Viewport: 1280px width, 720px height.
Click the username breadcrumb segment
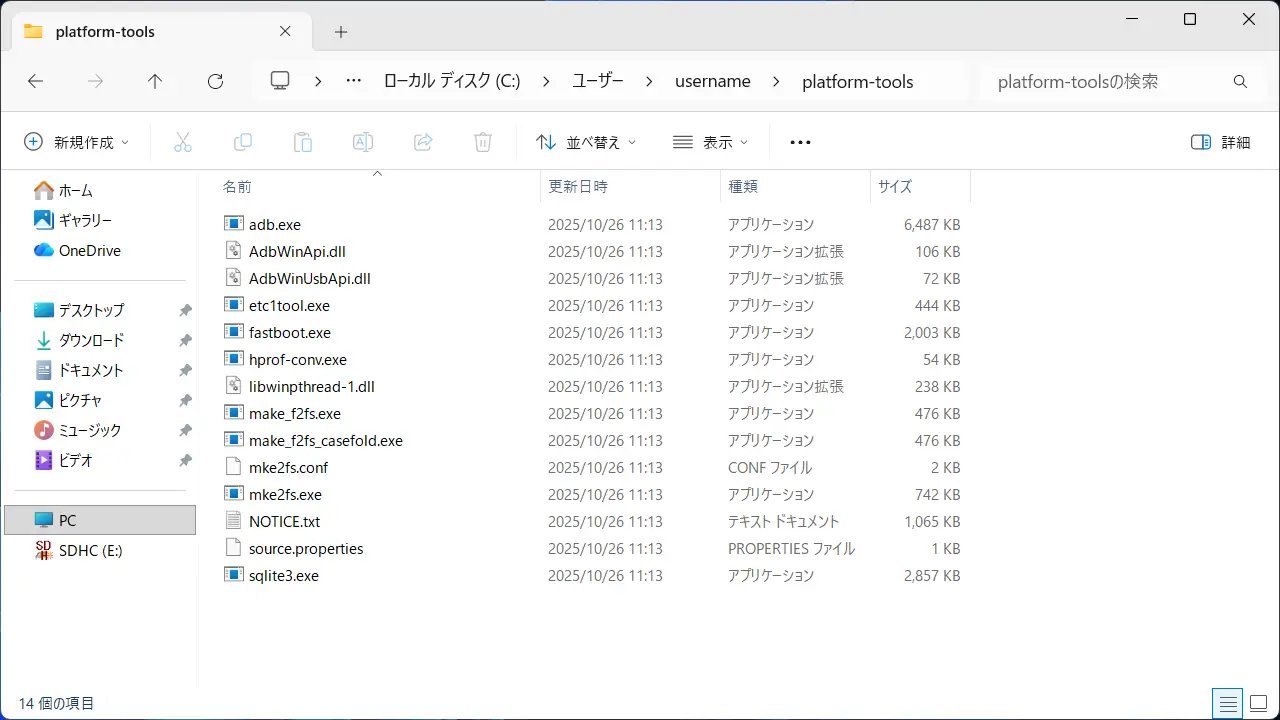[x=712, y=82]
